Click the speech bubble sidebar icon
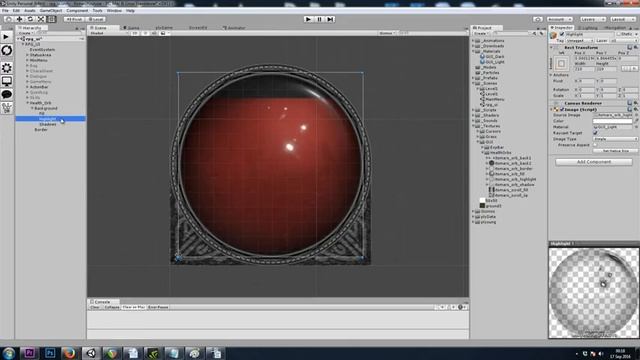 7,94
